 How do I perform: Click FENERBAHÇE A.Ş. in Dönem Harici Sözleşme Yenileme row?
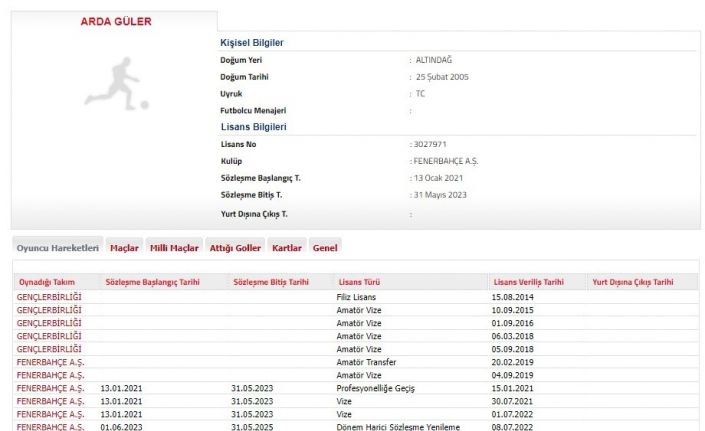(x=50, y=427)
